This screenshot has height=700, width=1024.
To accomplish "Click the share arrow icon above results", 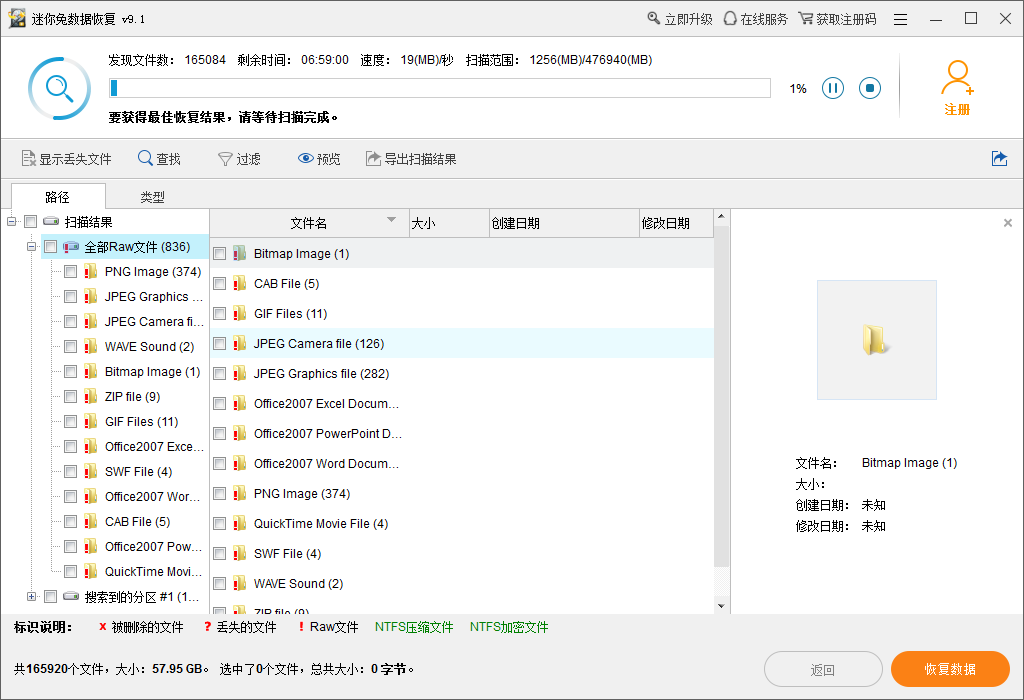I will [x=999, y=158].
